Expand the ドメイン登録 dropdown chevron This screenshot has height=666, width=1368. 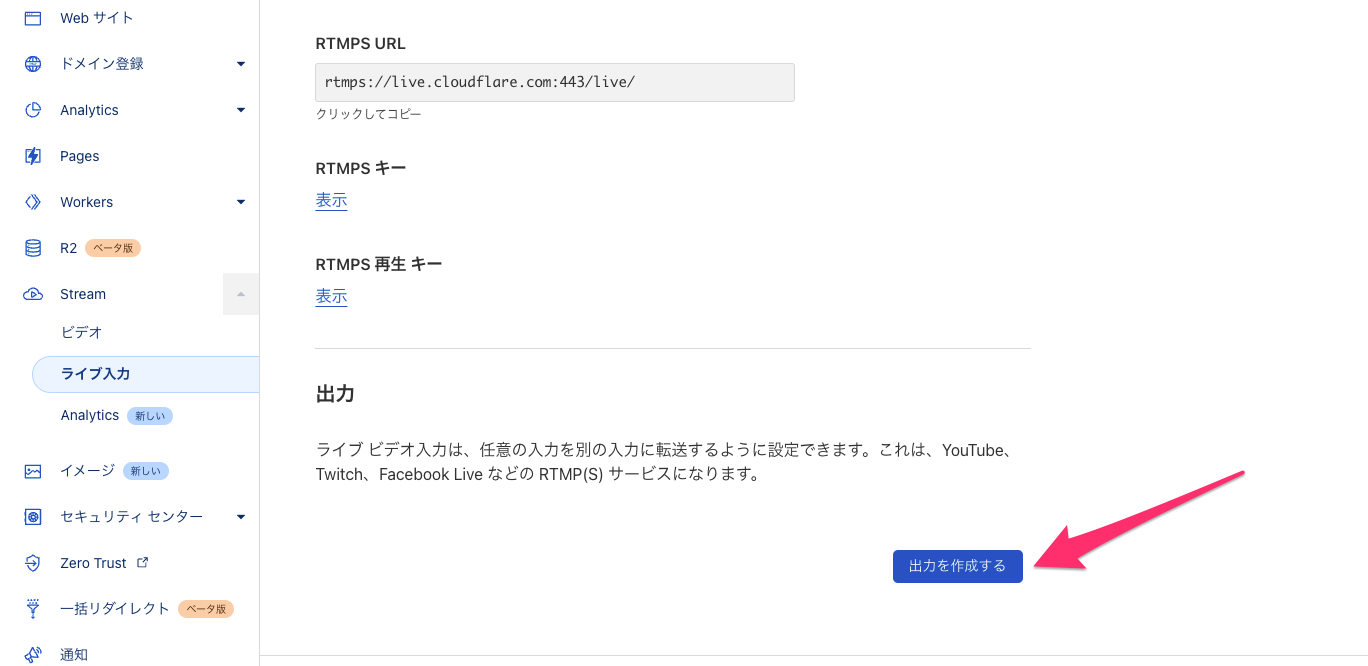click(240, 63)
